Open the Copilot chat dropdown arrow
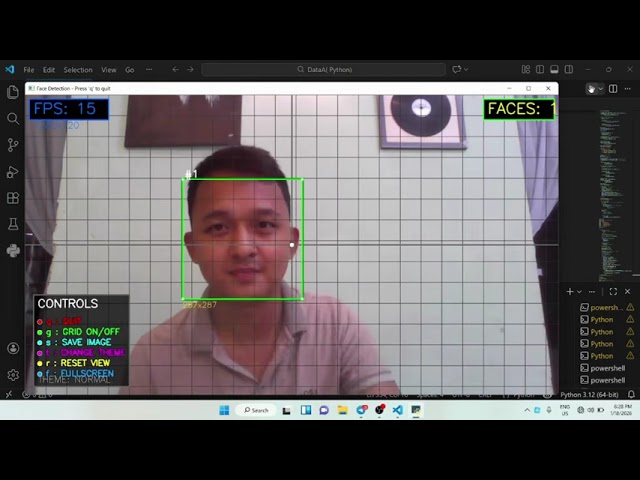Screen dimensions: 640x480 tap(466, 69)
